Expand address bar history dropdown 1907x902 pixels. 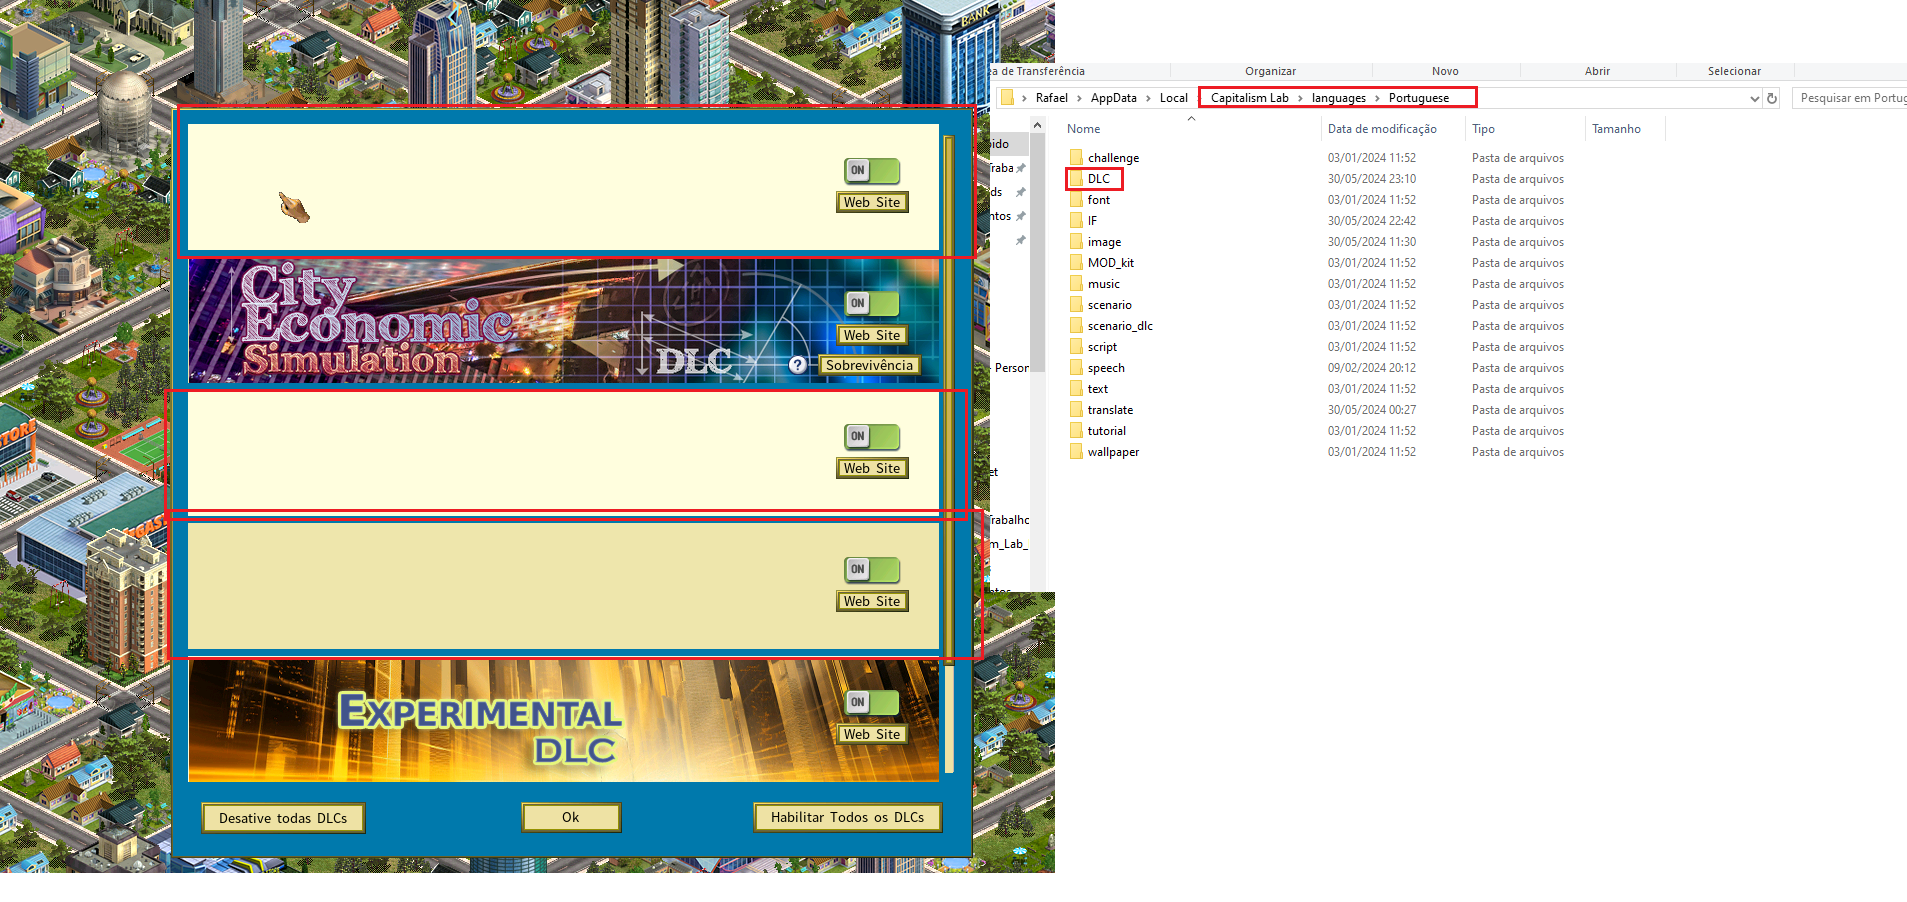pos(1754,98)
